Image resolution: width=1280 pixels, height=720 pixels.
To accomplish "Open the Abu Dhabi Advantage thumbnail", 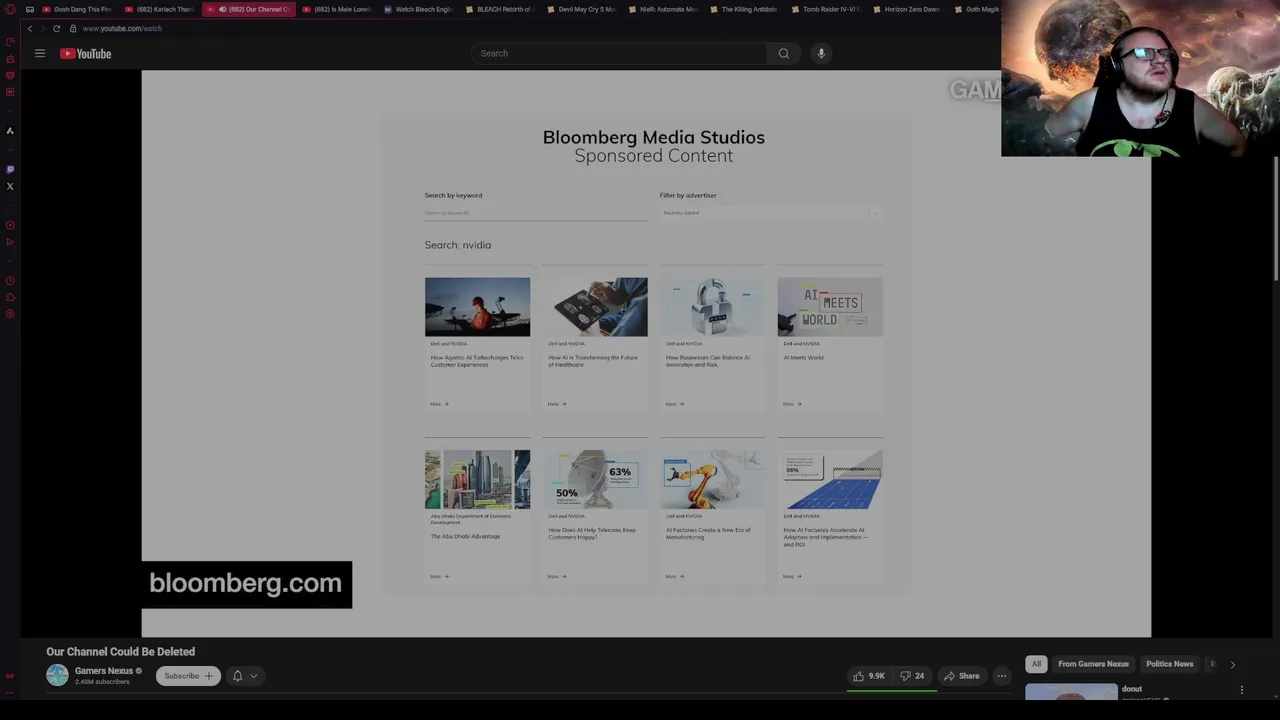I will point(477,480).
